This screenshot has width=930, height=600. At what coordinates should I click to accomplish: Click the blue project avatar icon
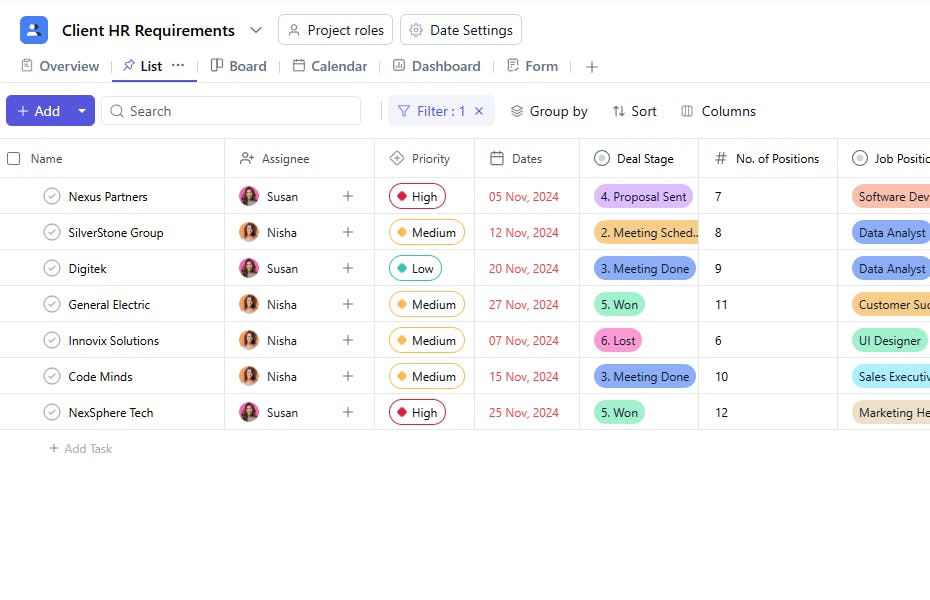point(34,30)
